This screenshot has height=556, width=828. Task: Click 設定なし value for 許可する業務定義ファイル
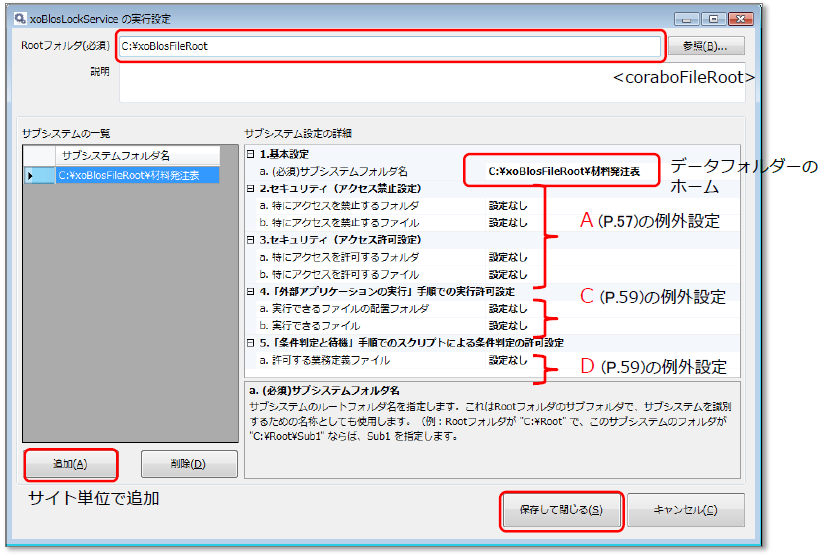tap(508, 360)
